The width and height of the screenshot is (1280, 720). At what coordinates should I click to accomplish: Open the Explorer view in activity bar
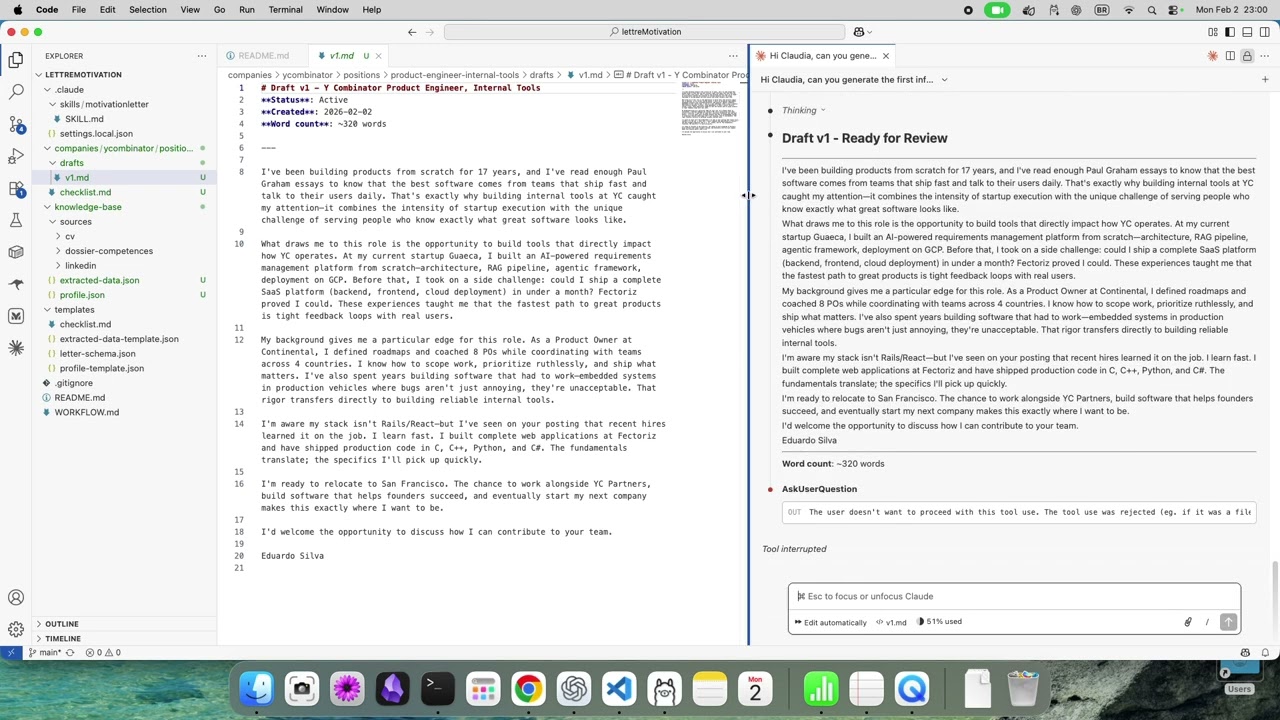pyautogui.click(x=16, y=60)
